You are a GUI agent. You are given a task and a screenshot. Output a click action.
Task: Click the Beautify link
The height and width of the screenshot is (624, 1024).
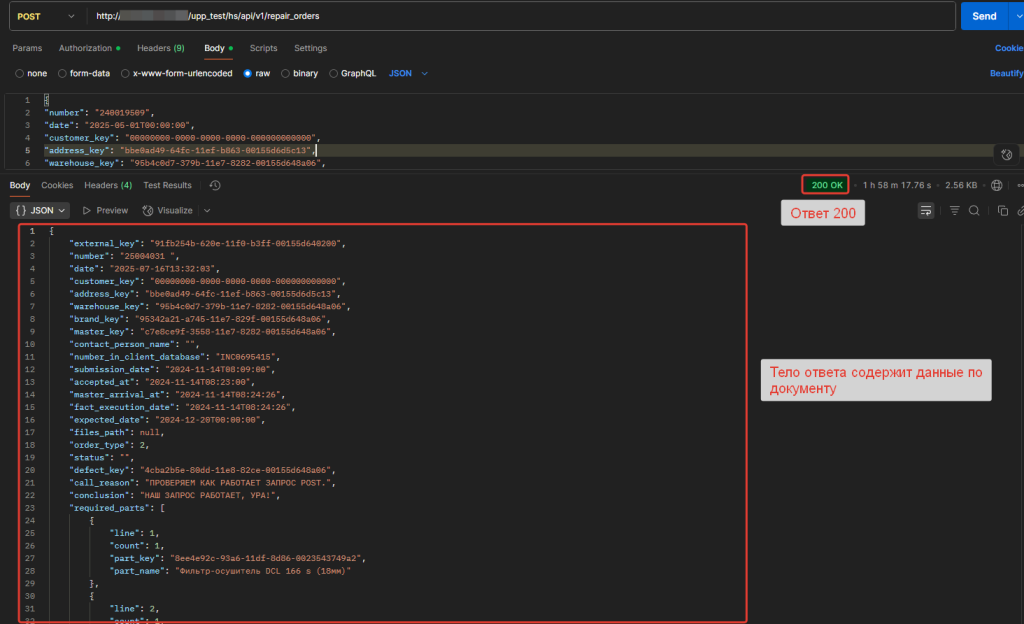tap(1005, 74)
